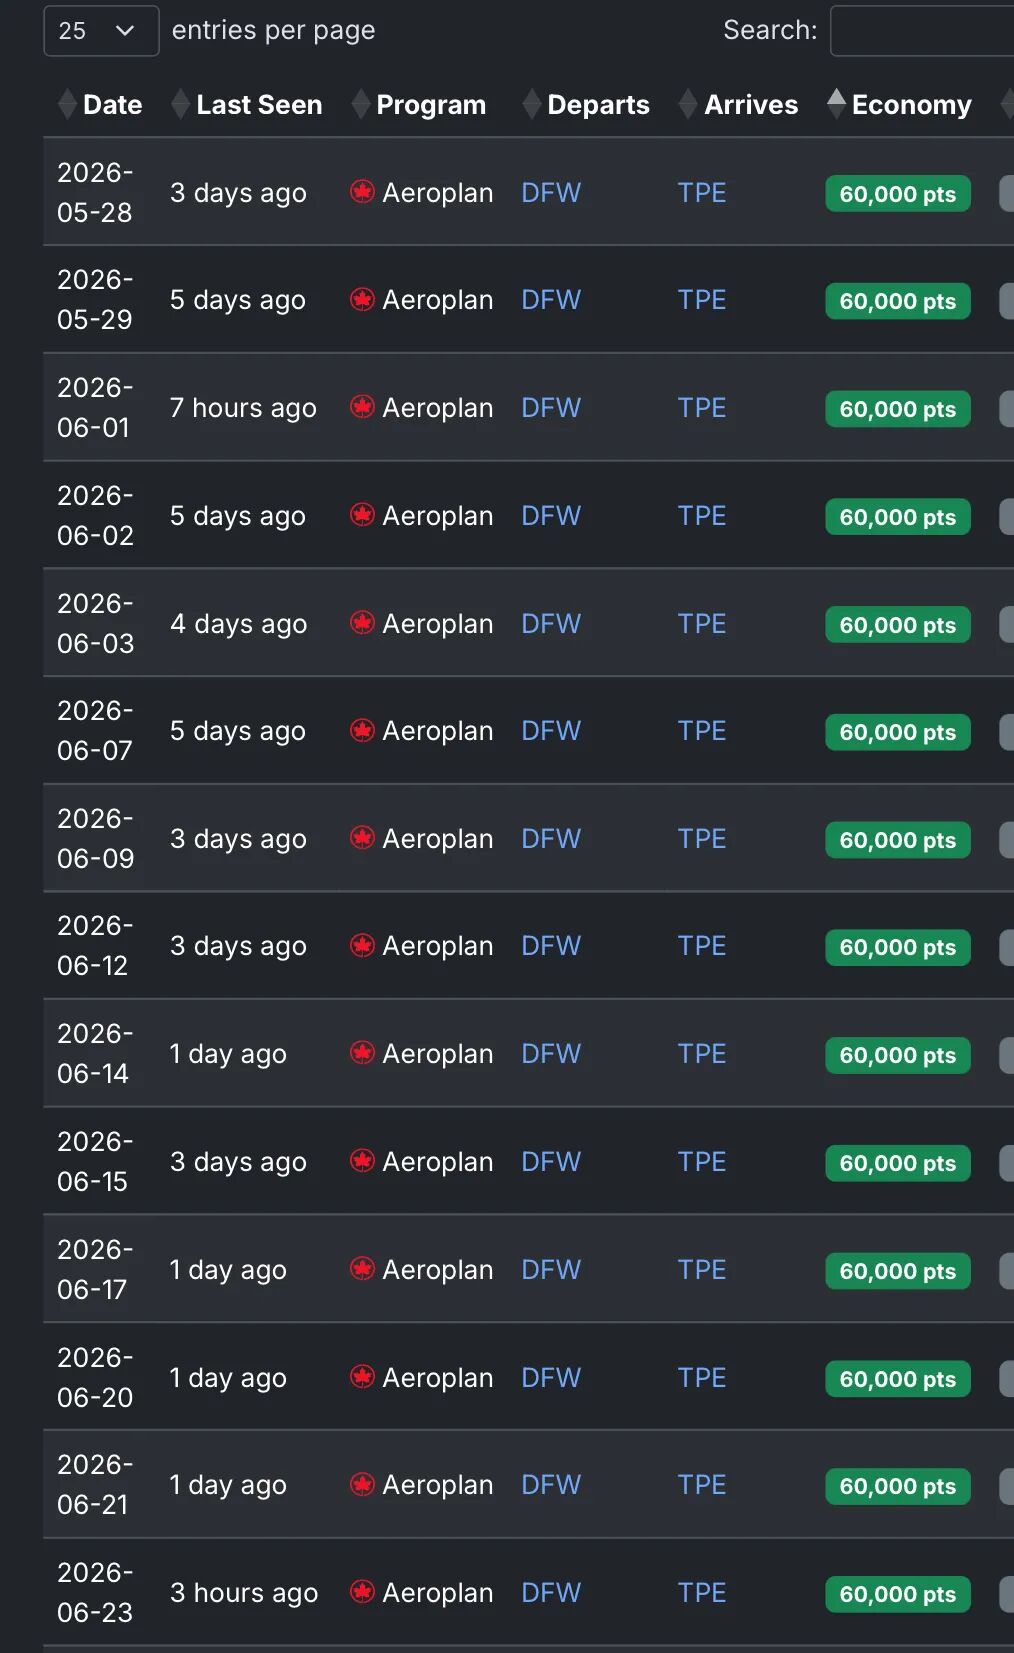Screen dimensions: 1014x1653
Task: Open DFW link in 2026-05-29 row
Action: click(551, 300)
